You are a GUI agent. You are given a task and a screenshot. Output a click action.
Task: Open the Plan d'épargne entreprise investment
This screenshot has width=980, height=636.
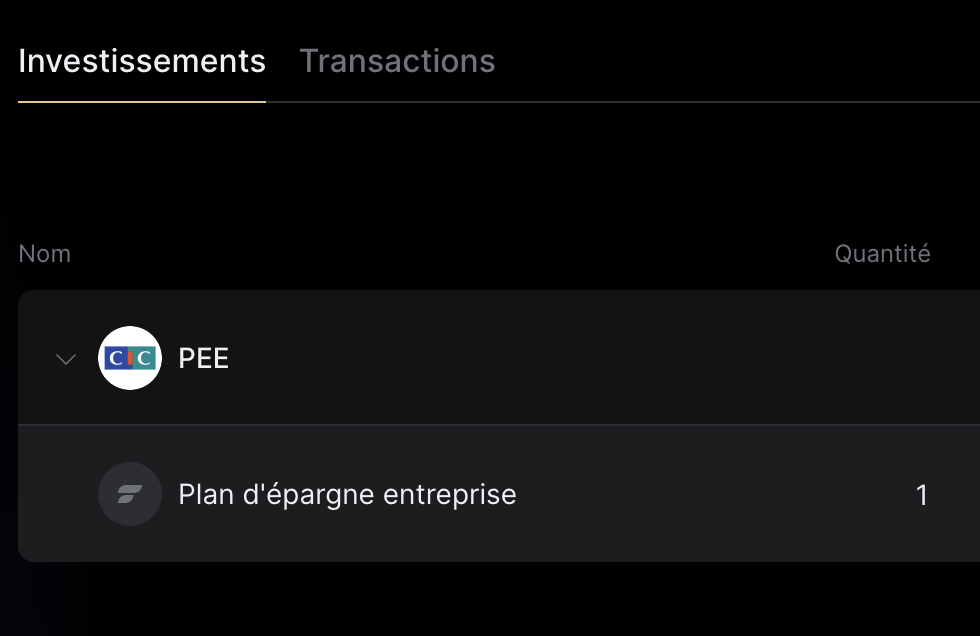[347, 494]
